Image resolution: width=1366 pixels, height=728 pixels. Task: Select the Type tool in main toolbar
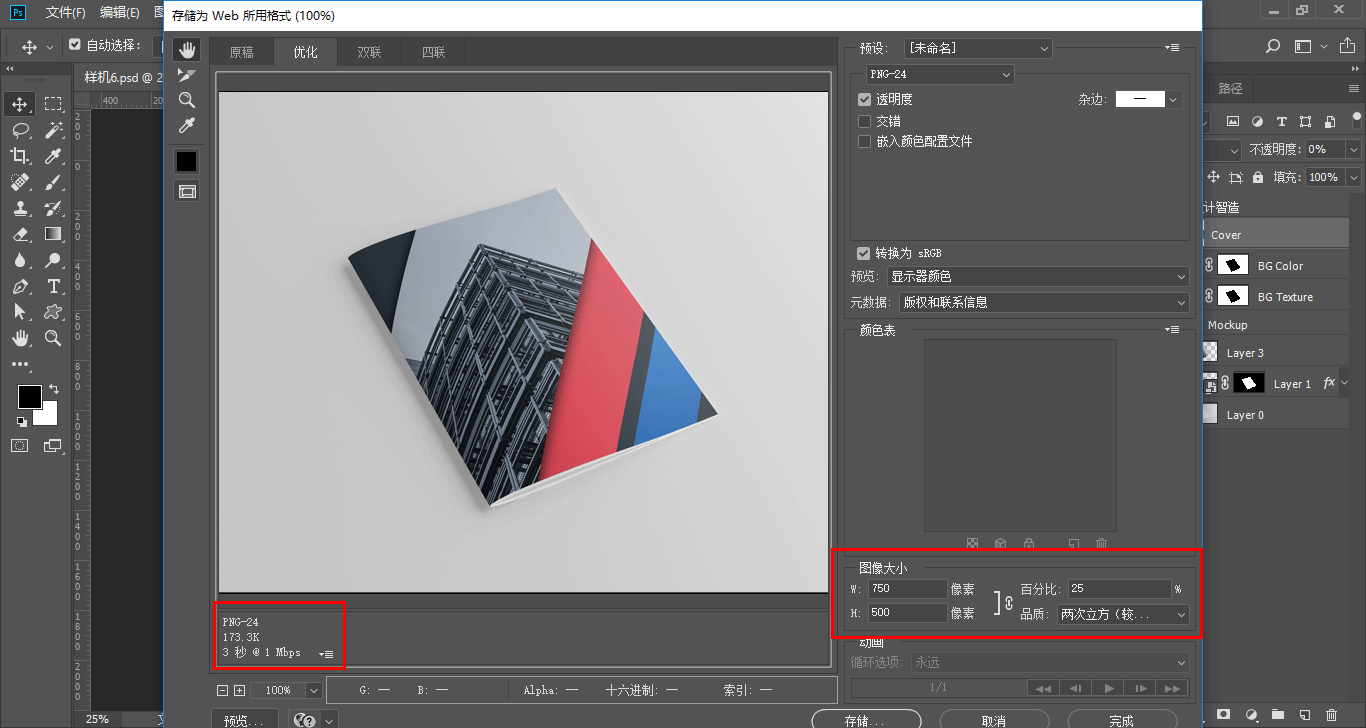[53, 286]
